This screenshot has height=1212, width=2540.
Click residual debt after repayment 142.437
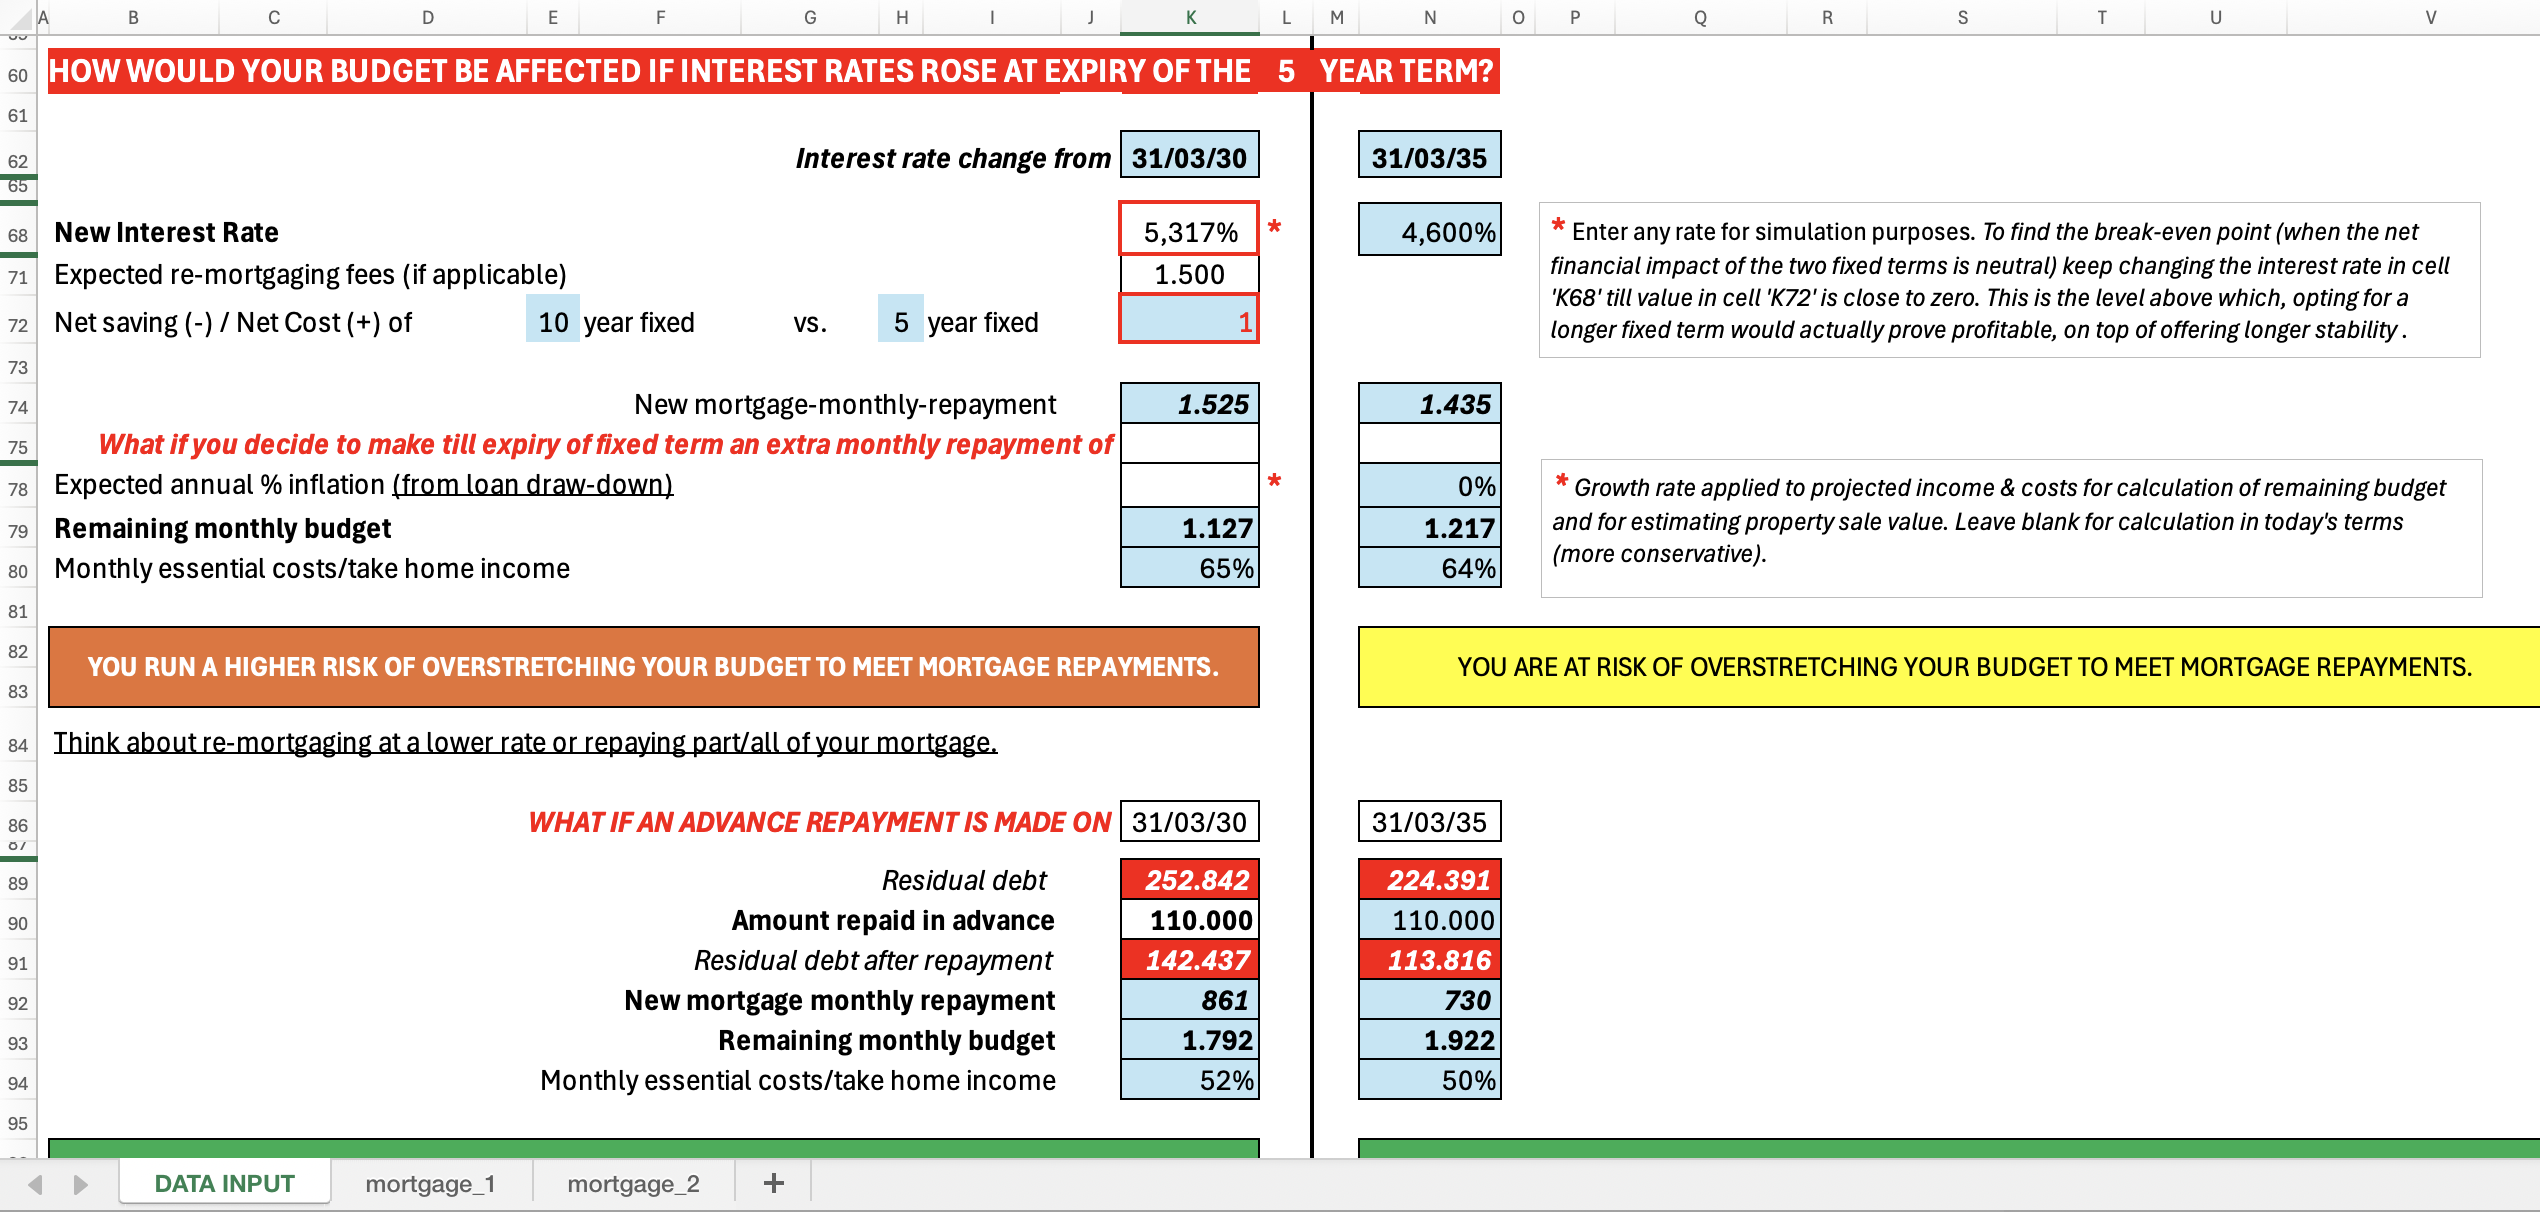click(1189, 959)
